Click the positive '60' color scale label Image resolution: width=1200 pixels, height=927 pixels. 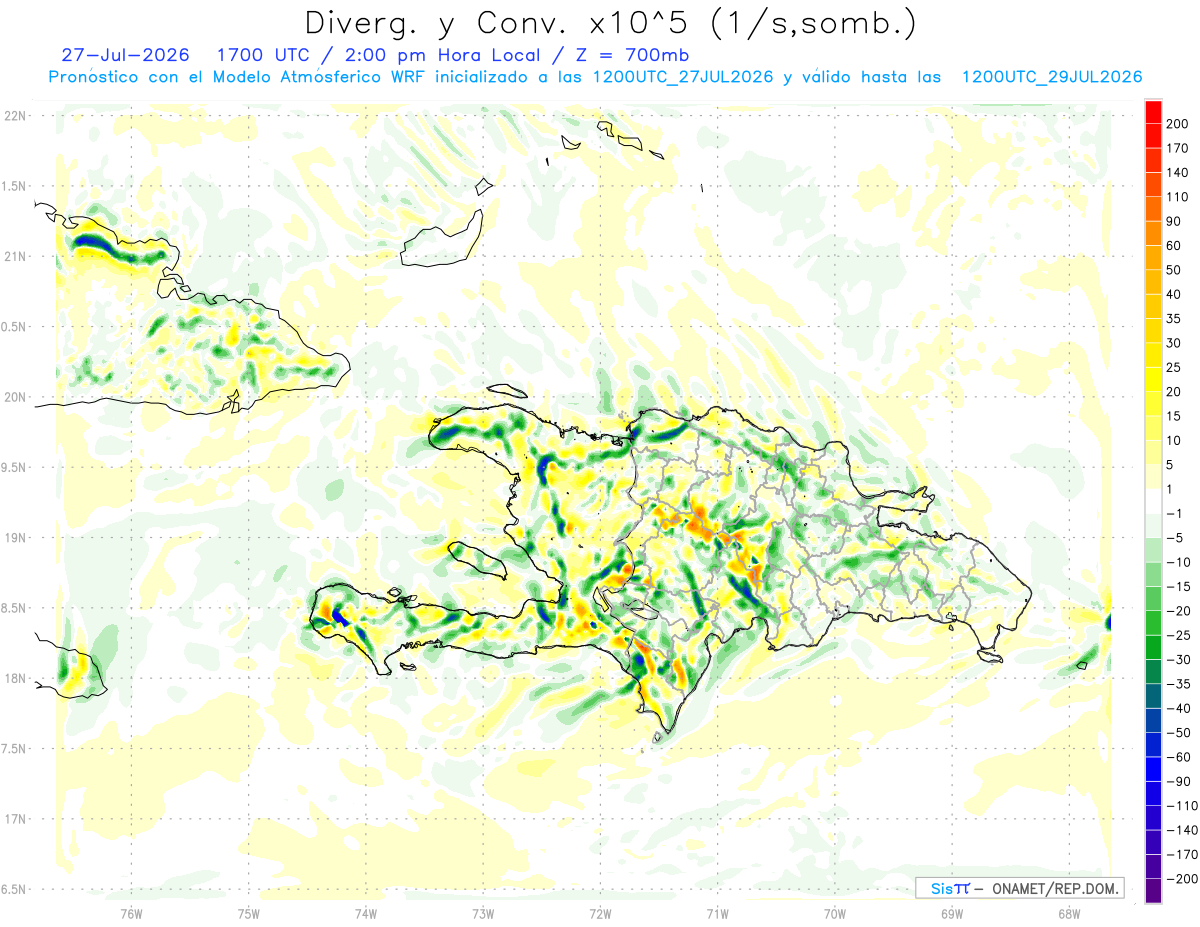point(1174,246)
